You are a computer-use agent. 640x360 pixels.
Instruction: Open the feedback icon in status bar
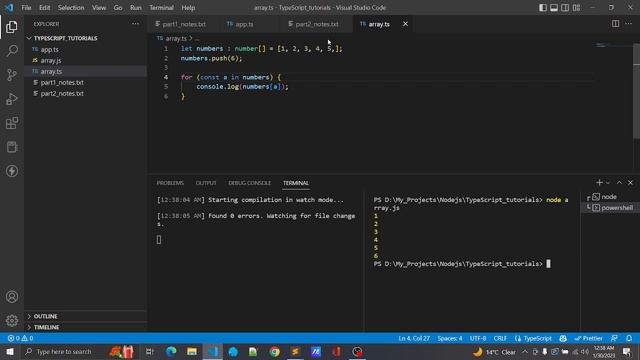tap(614, 338)
